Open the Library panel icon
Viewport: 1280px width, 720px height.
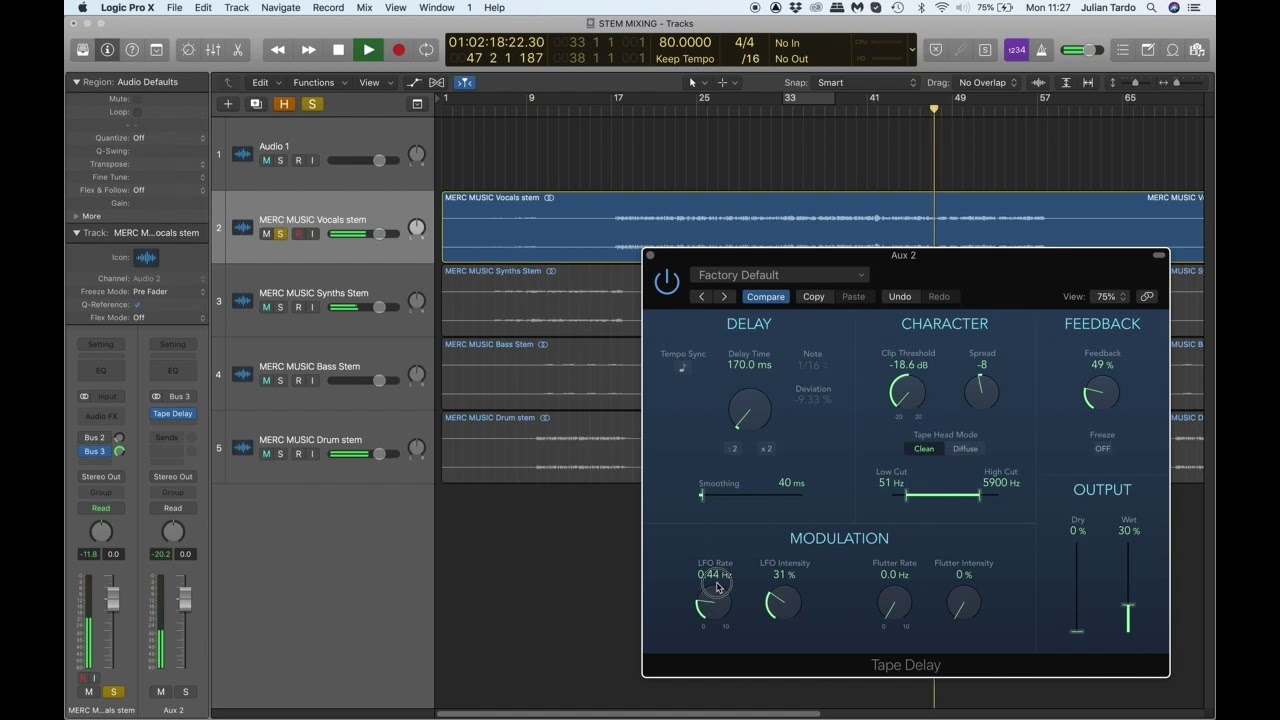[83, 50]
